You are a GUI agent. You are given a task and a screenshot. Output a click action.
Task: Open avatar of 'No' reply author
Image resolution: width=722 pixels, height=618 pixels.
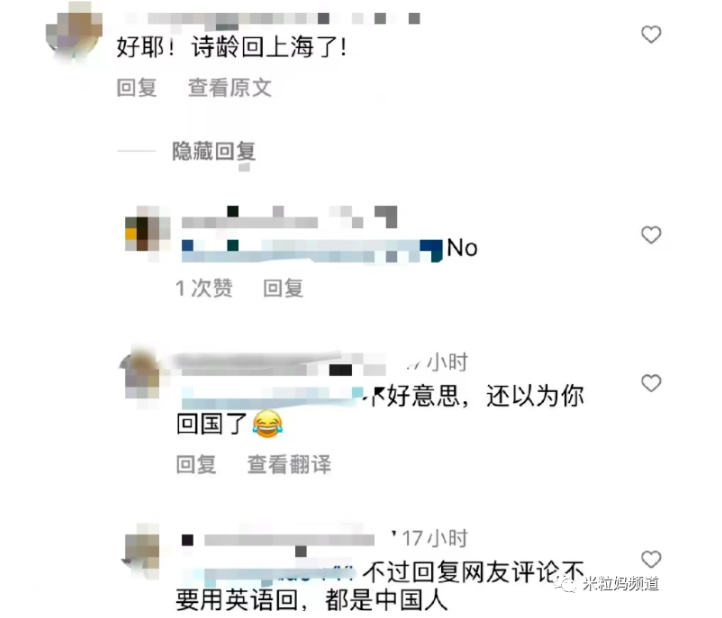[x=147, y=234]
